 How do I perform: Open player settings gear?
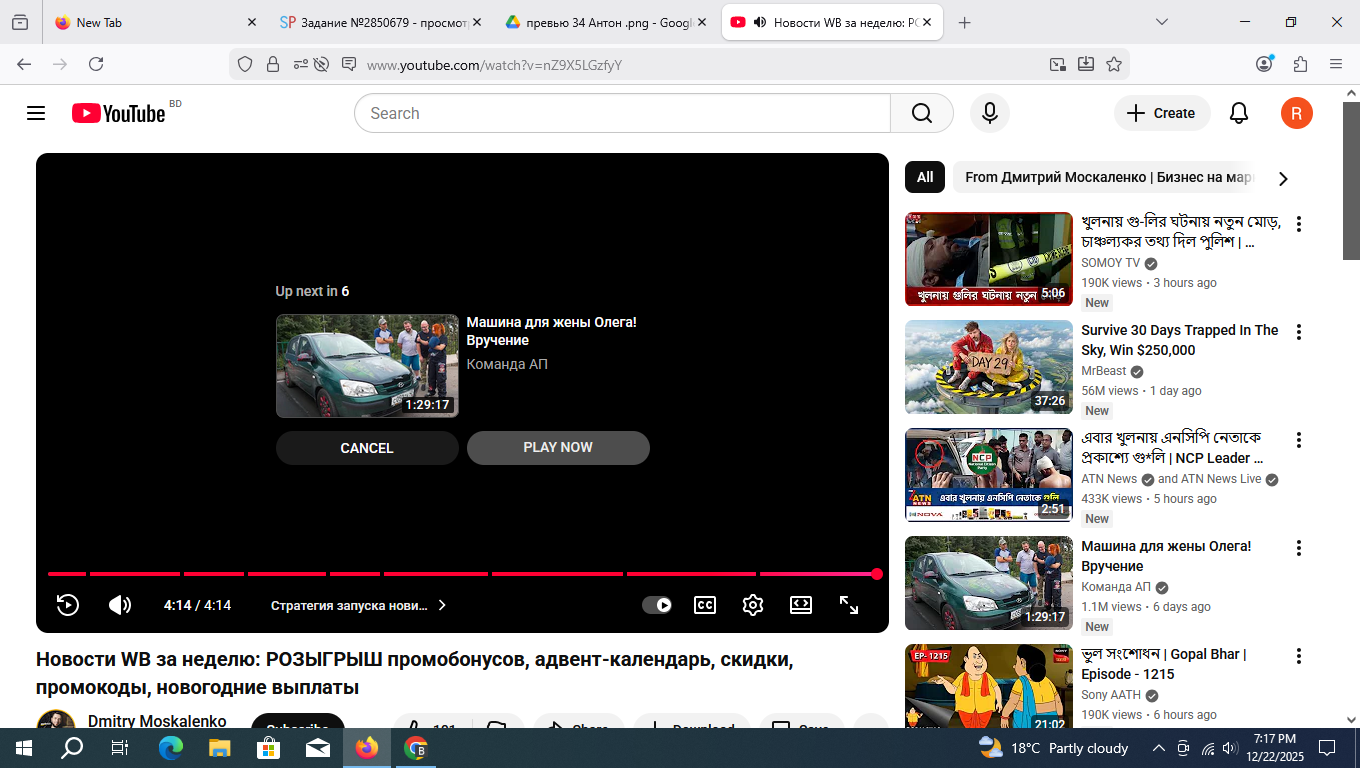753,605
